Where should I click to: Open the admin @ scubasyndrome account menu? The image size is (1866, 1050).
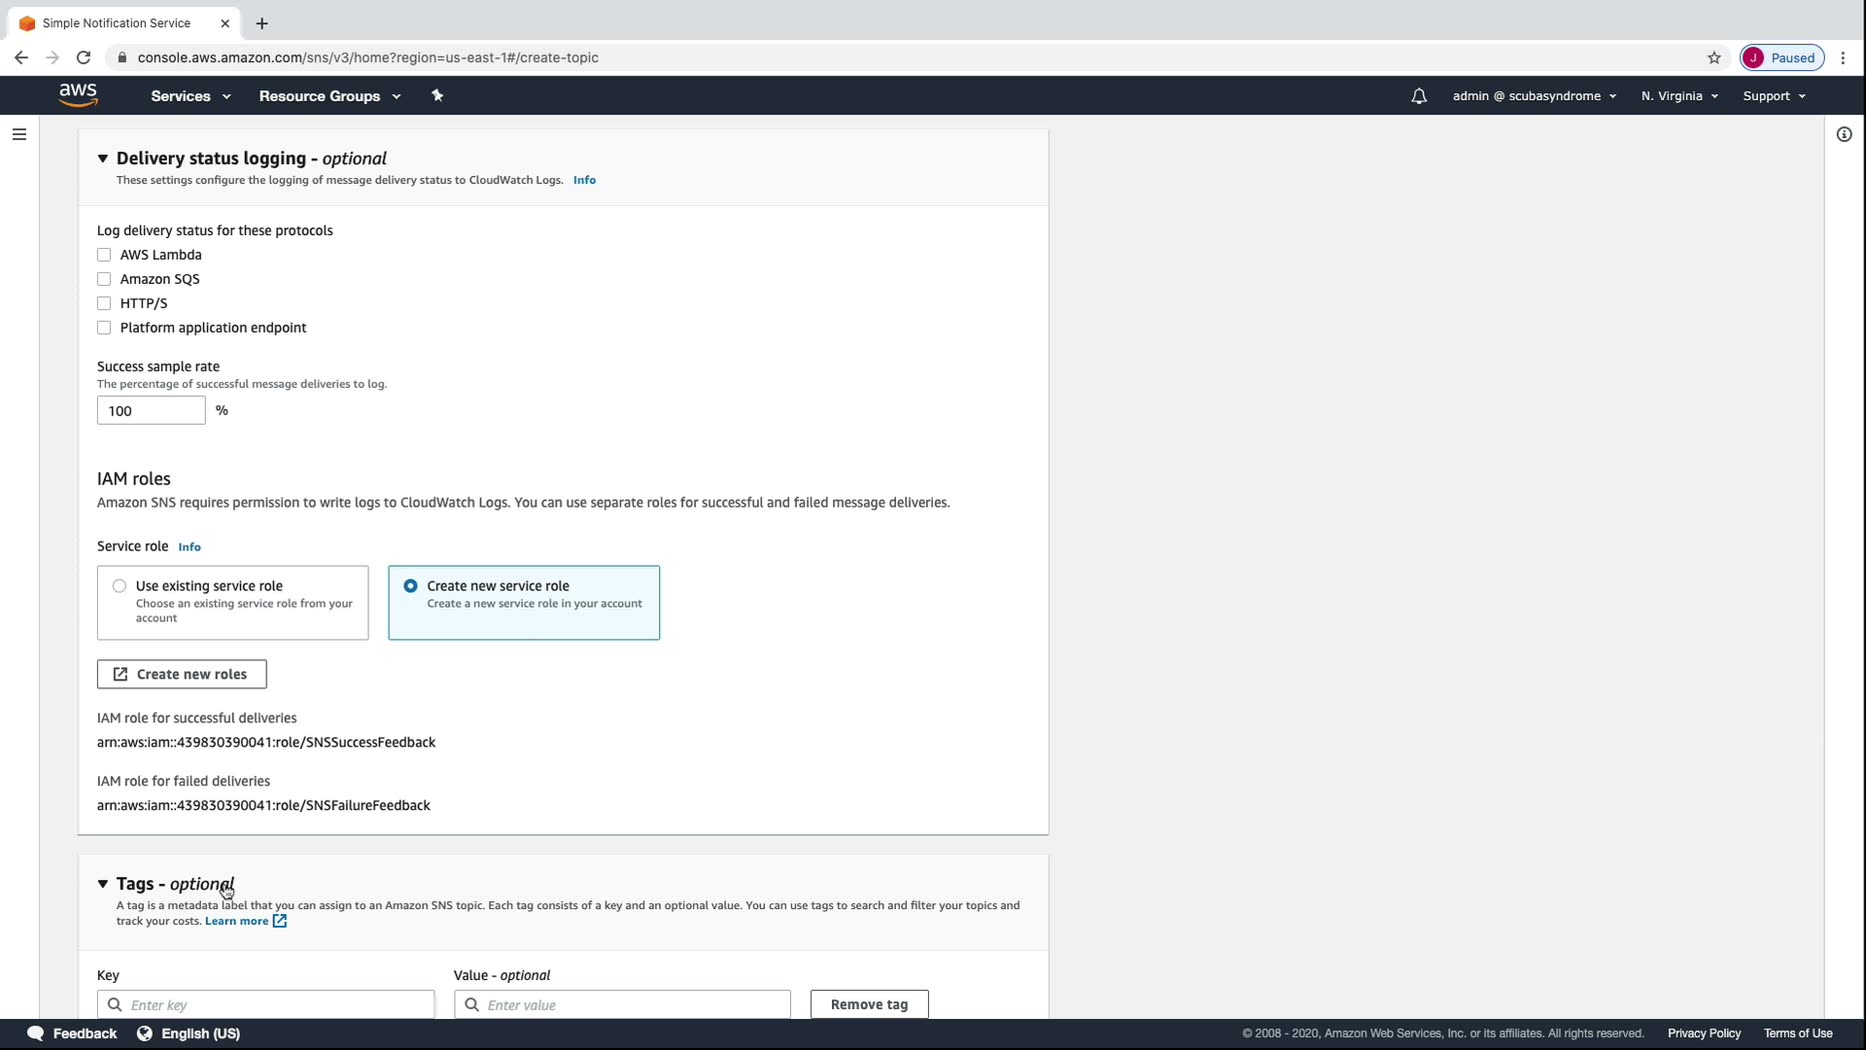point(1534,96)
